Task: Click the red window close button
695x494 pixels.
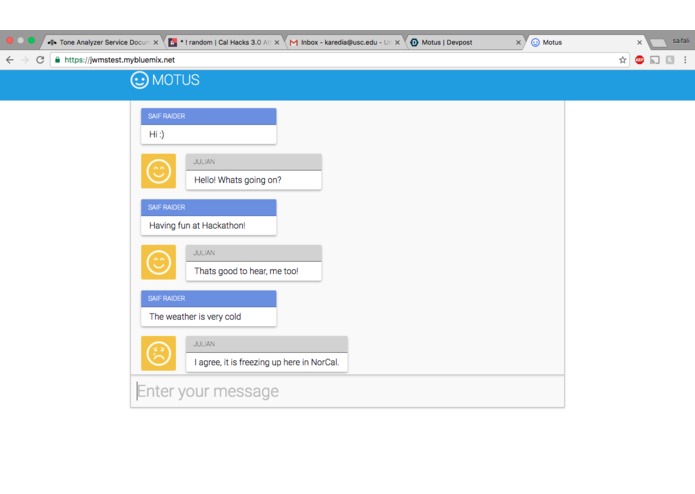Action: point(10,40)
